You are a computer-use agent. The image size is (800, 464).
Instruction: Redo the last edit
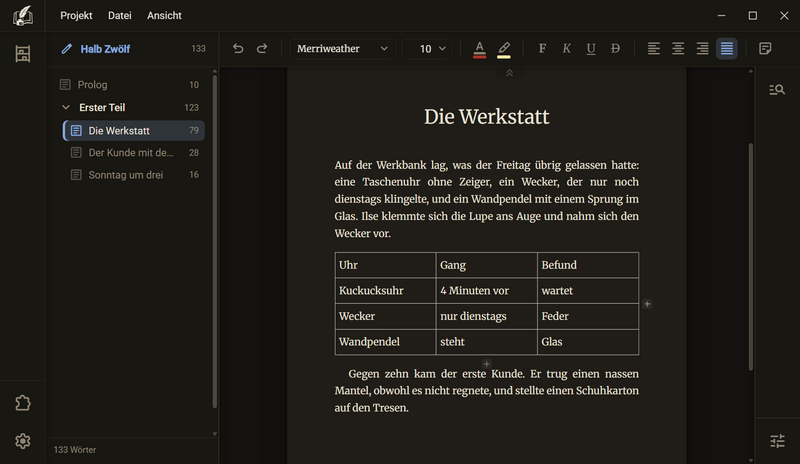[262, 48]
